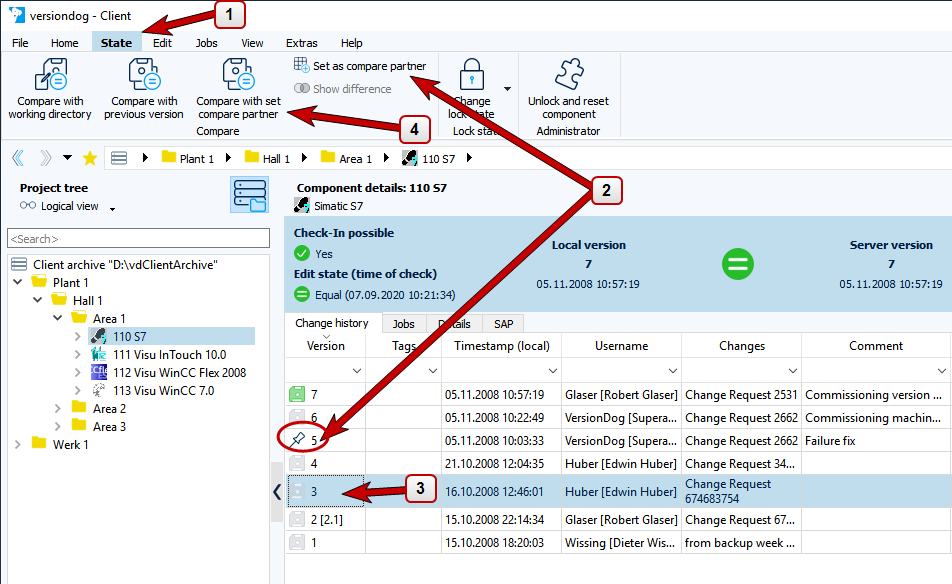
Task: Expand the Werk 1 tree node
Action: (18, 444)
